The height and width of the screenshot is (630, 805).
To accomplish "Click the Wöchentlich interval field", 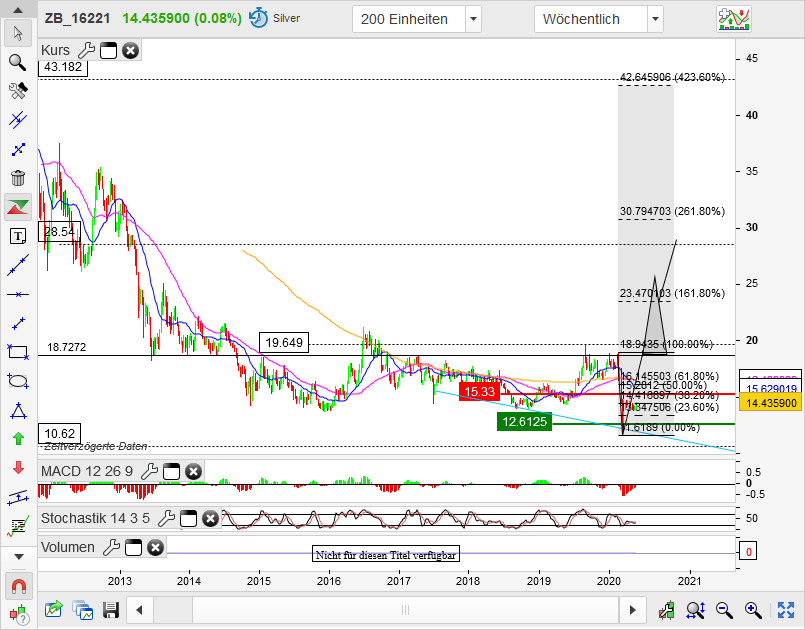I will (x=590, y=20).
